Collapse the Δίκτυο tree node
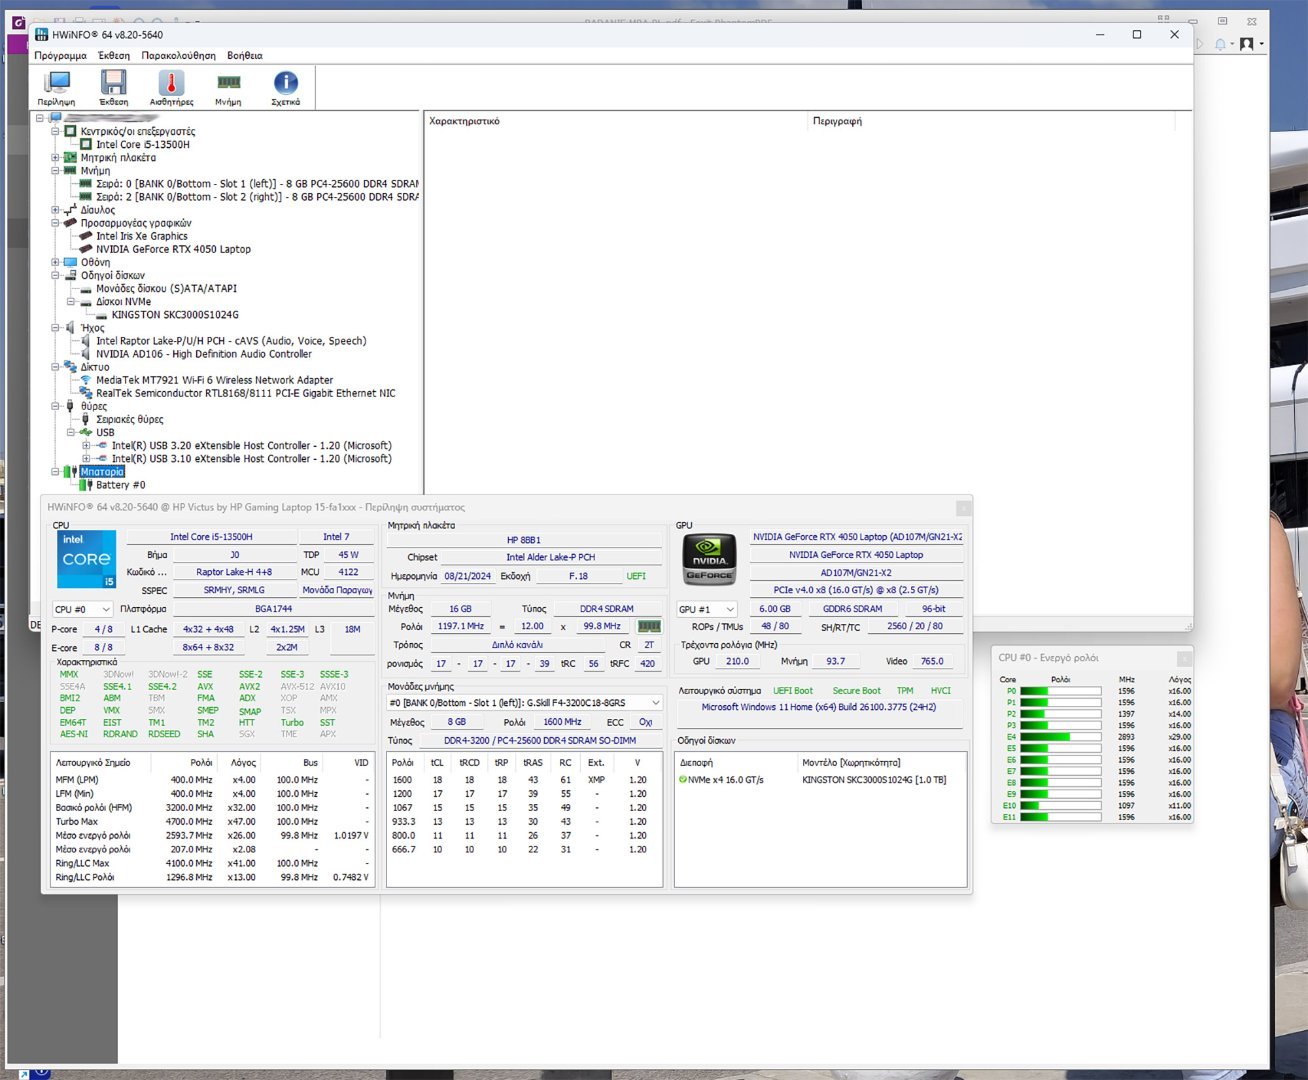The image size is (1308, 1080). click(x=55, y=367)
